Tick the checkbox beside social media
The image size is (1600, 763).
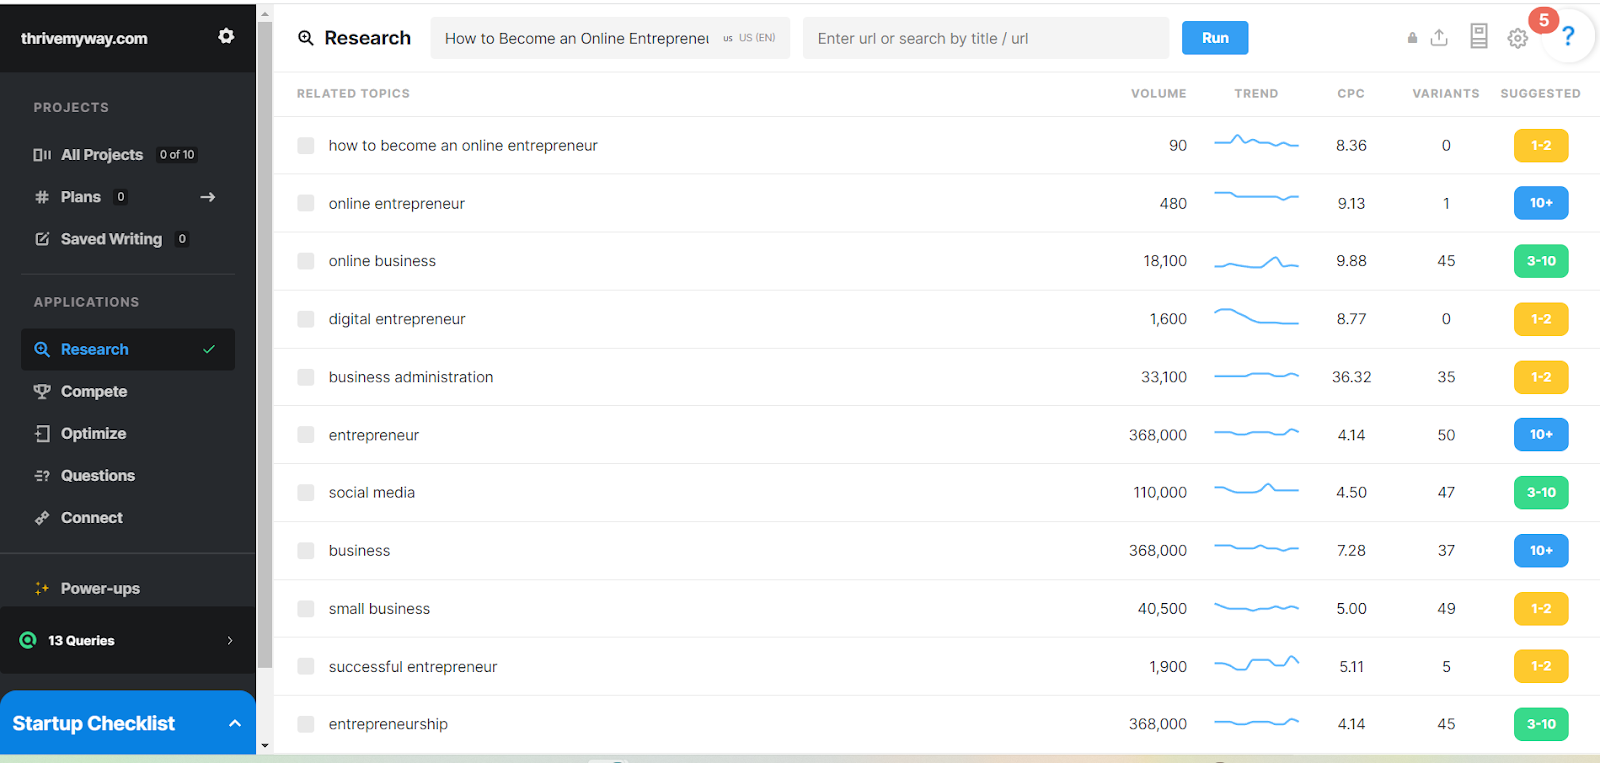coord(306,493)
